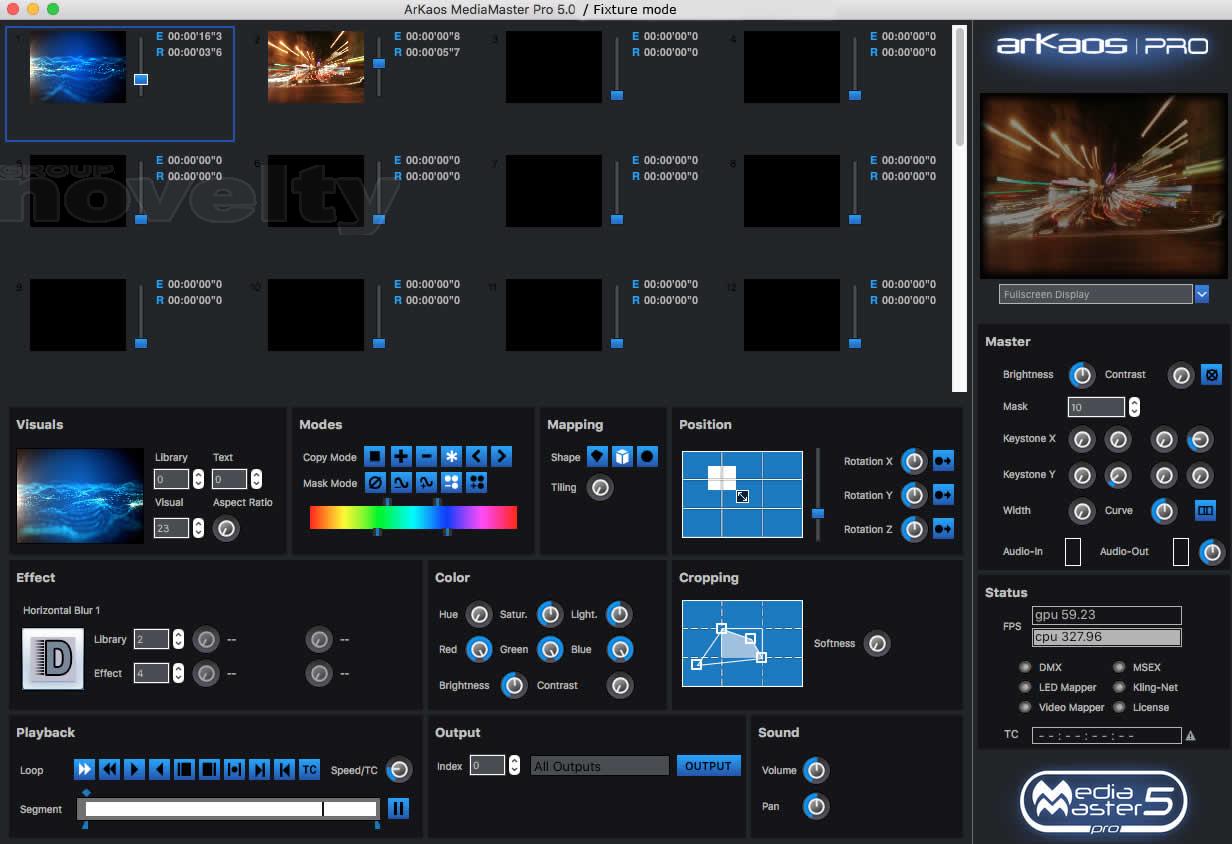
Task: Open the All Outputs selection field
Action: [599, 766]
